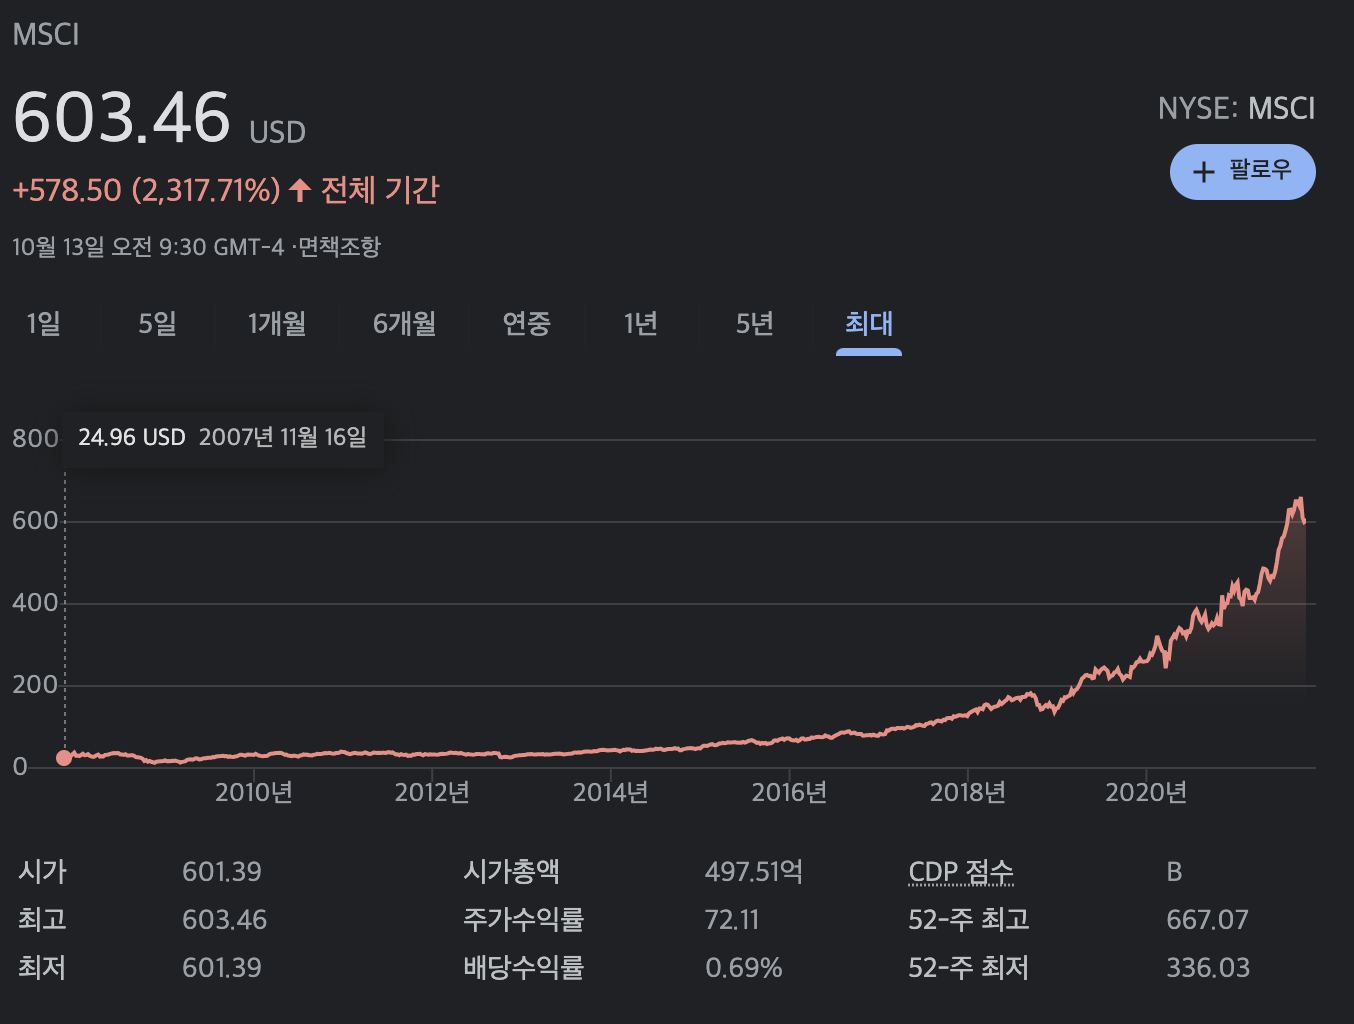
Task: Click the 시가 value 601.39
Action: [222, 872]
